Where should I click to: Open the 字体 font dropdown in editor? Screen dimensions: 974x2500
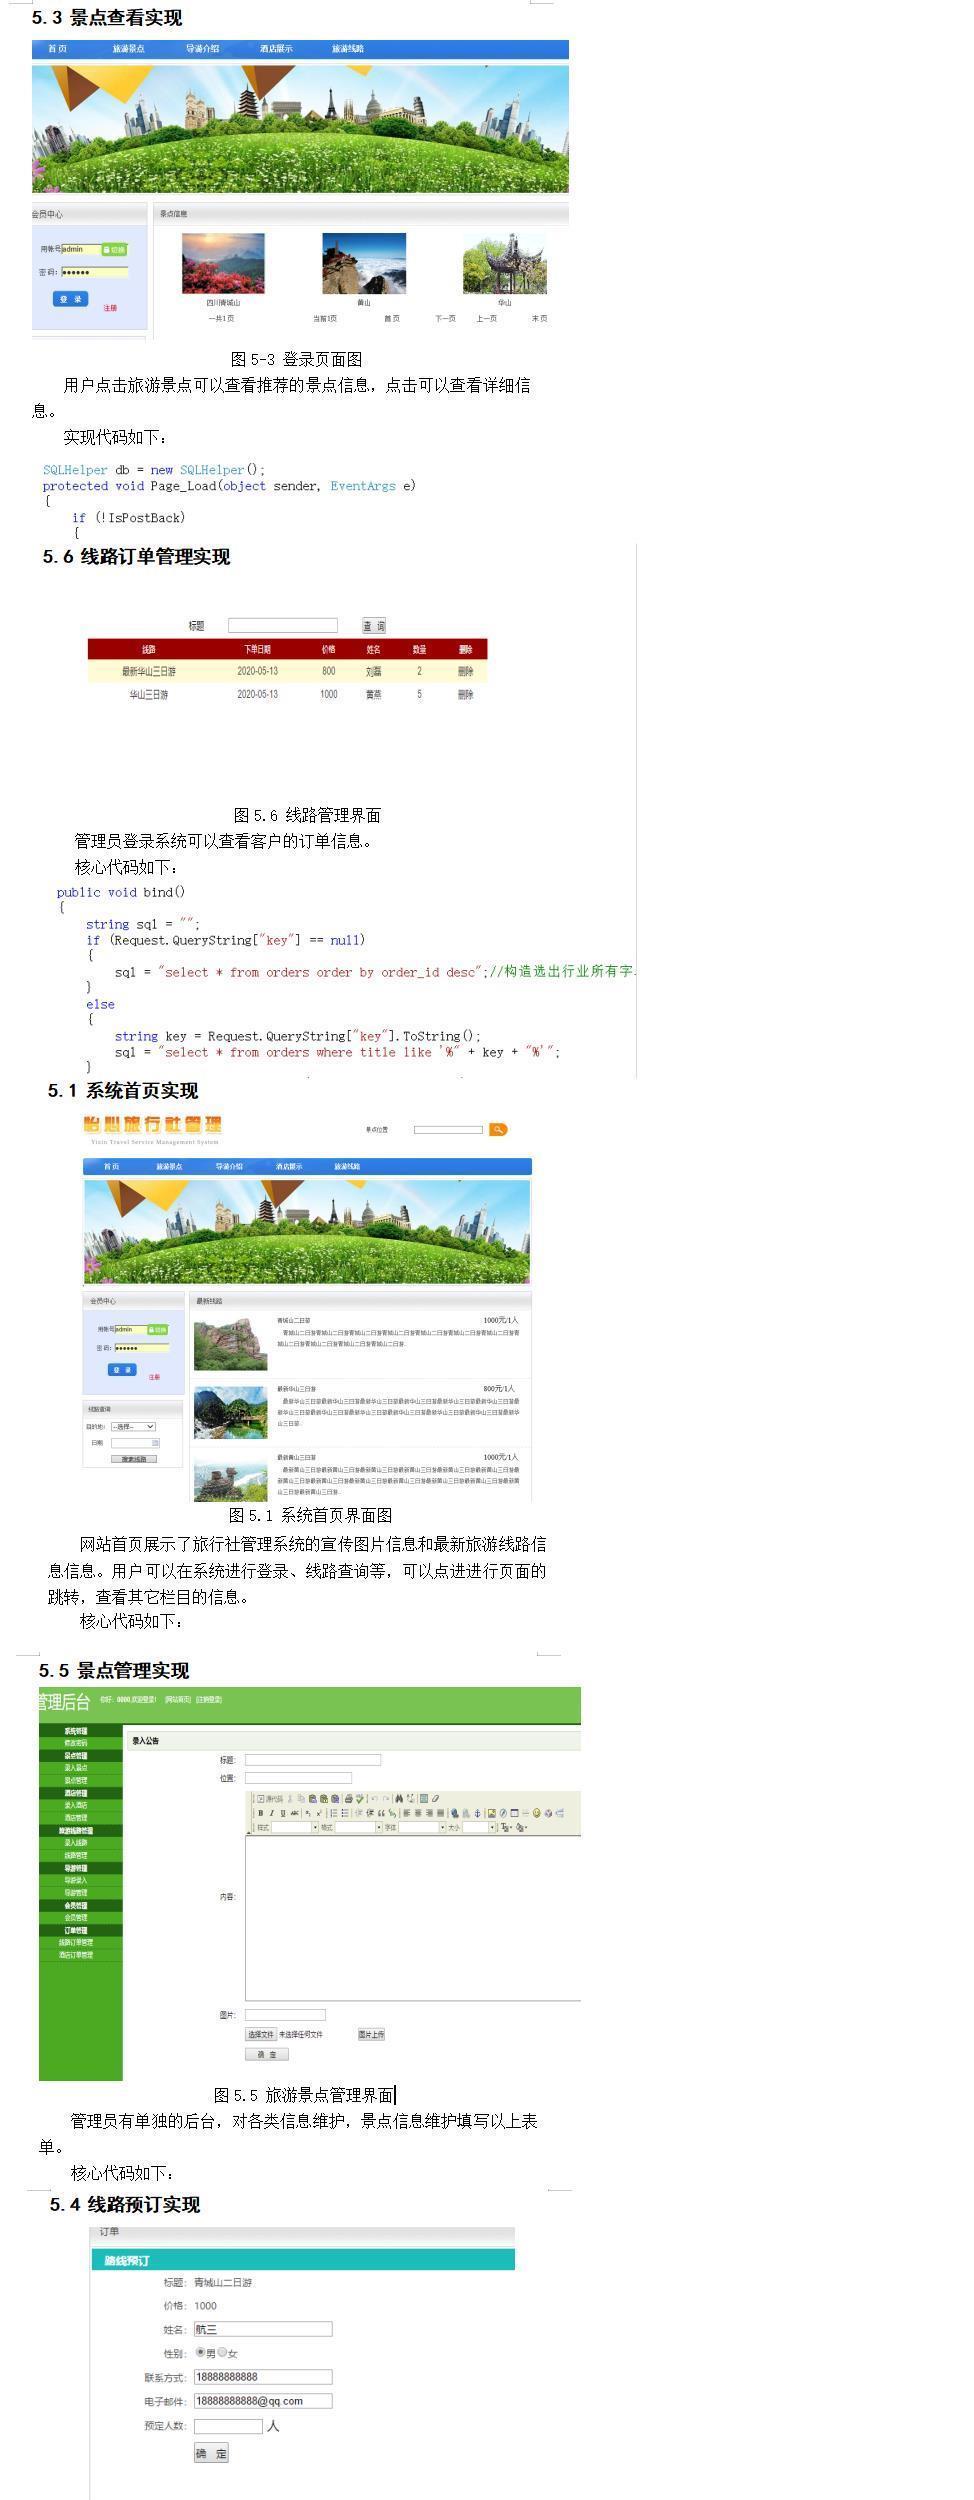[422, 1827]
